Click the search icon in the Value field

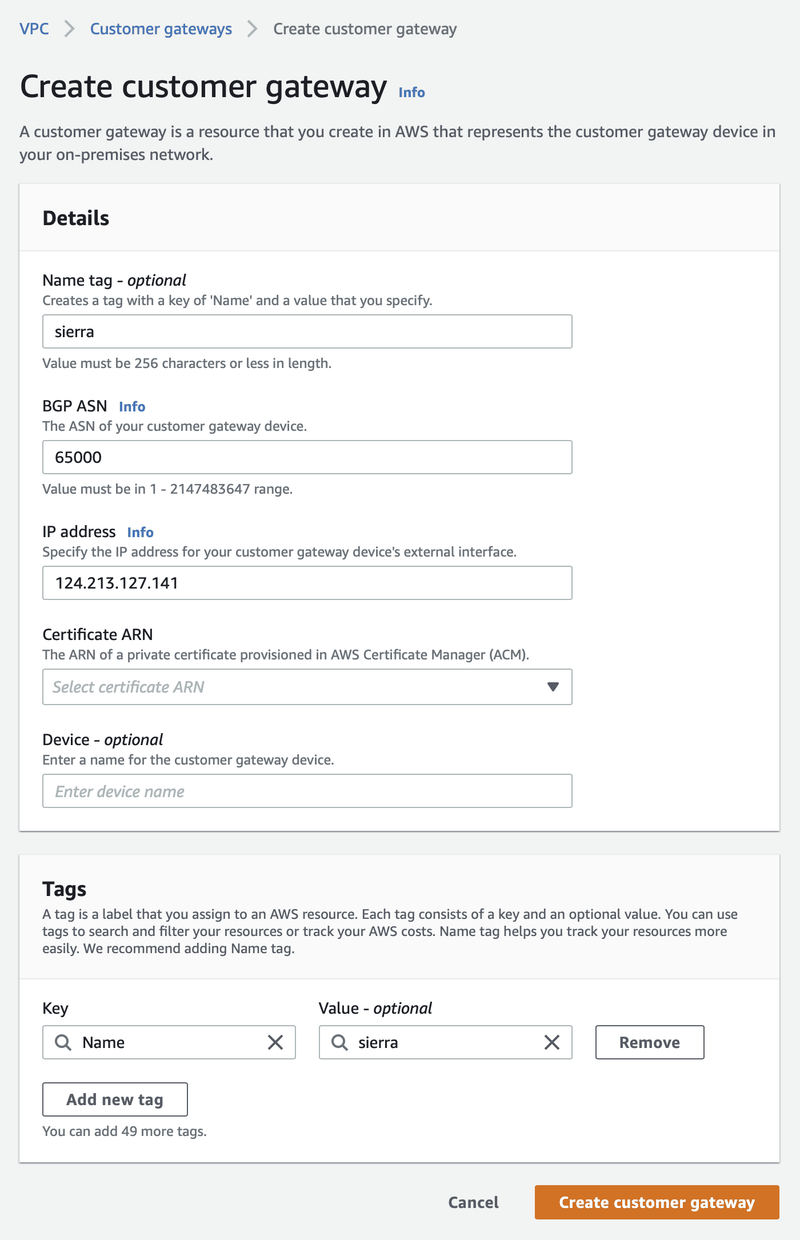339,1042
